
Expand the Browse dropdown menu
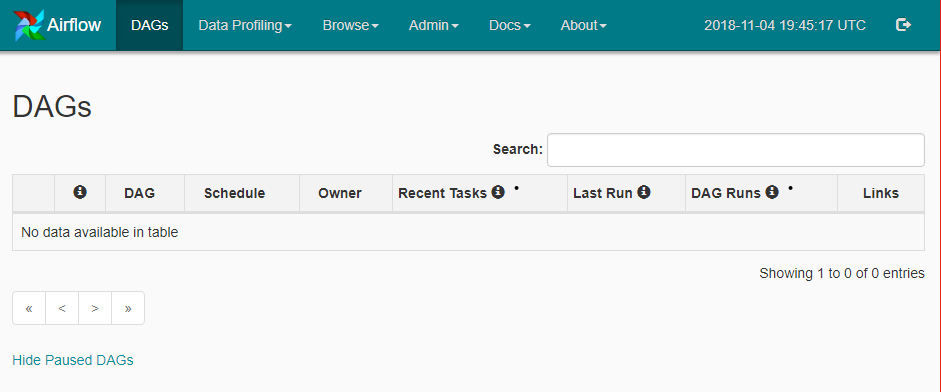350,25
